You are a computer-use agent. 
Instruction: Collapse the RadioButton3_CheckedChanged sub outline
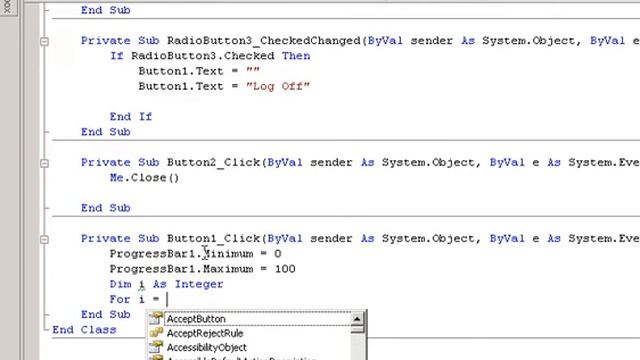tap(44, 41)
